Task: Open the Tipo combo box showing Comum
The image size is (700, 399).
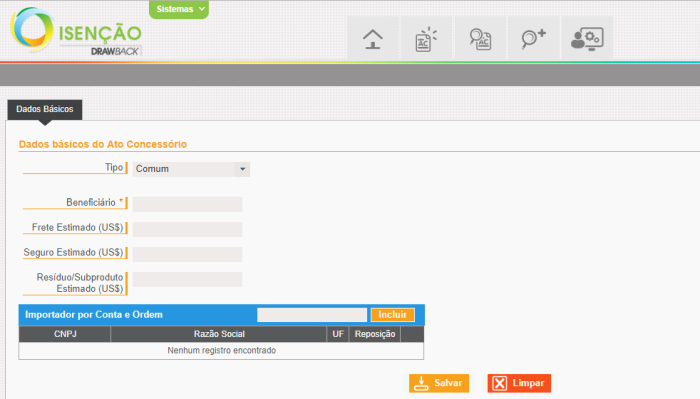Action: [x=191, y=169]
